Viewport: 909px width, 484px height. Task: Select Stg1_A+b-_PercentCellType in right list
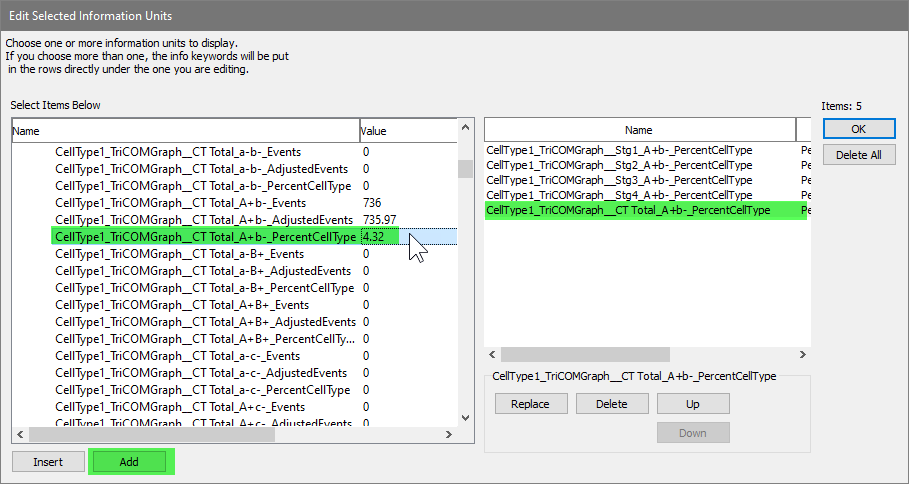coord(619,151)
